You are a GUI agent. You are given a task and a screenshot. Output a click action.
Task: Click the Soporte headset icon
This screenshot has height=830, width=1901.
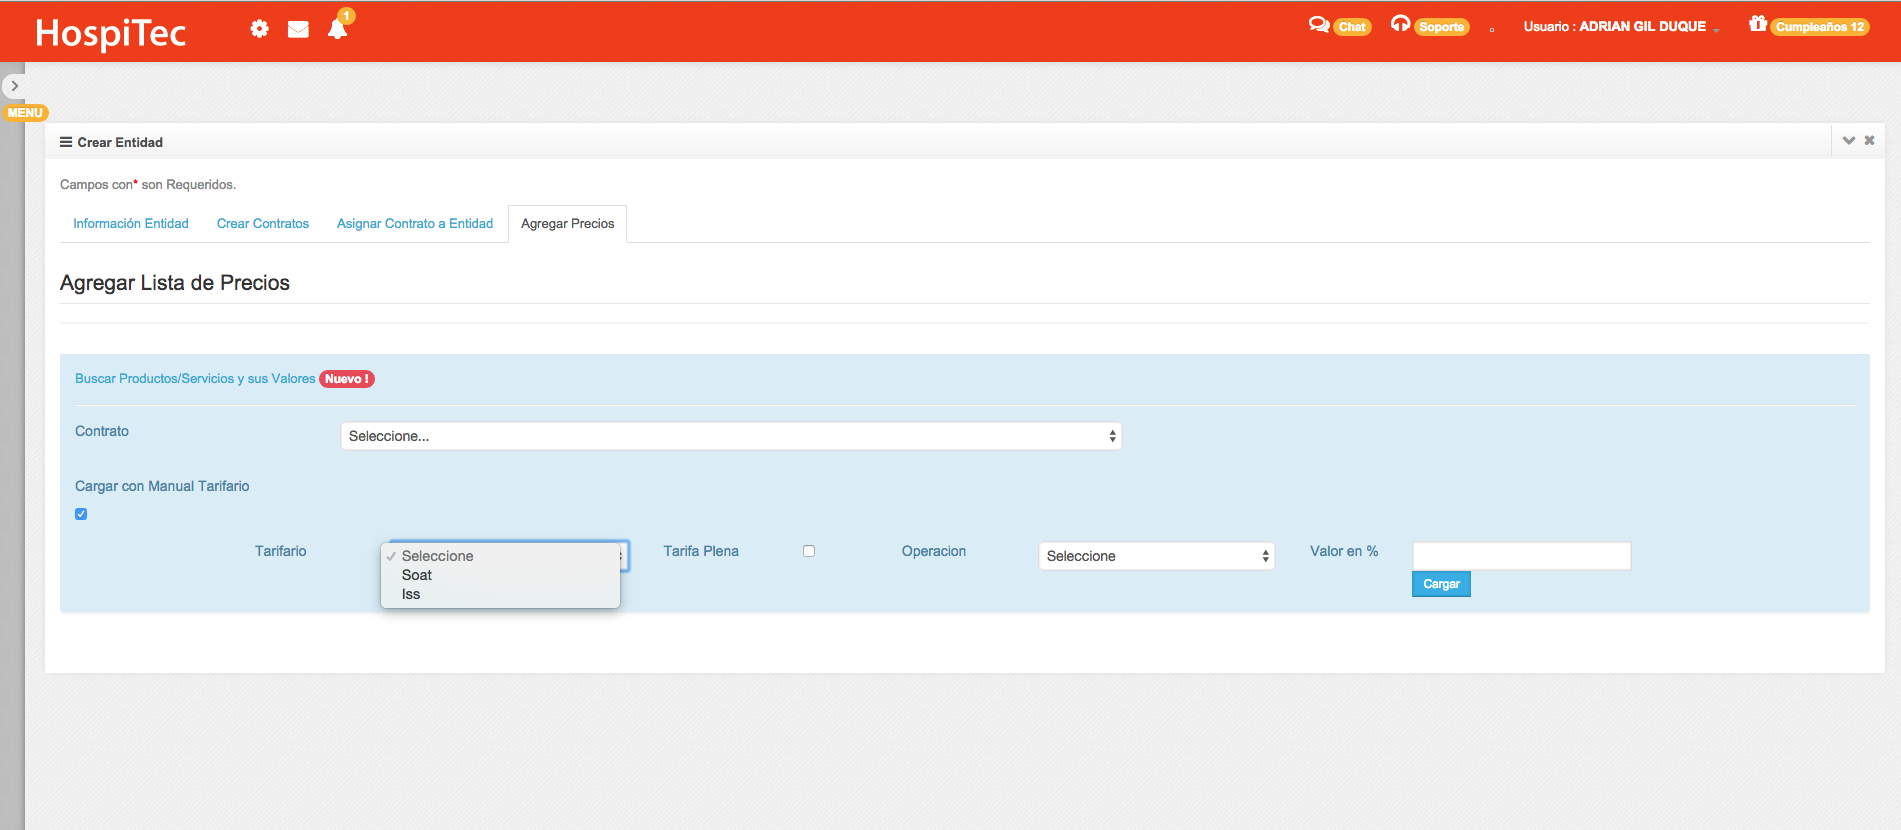[1400, 25]
